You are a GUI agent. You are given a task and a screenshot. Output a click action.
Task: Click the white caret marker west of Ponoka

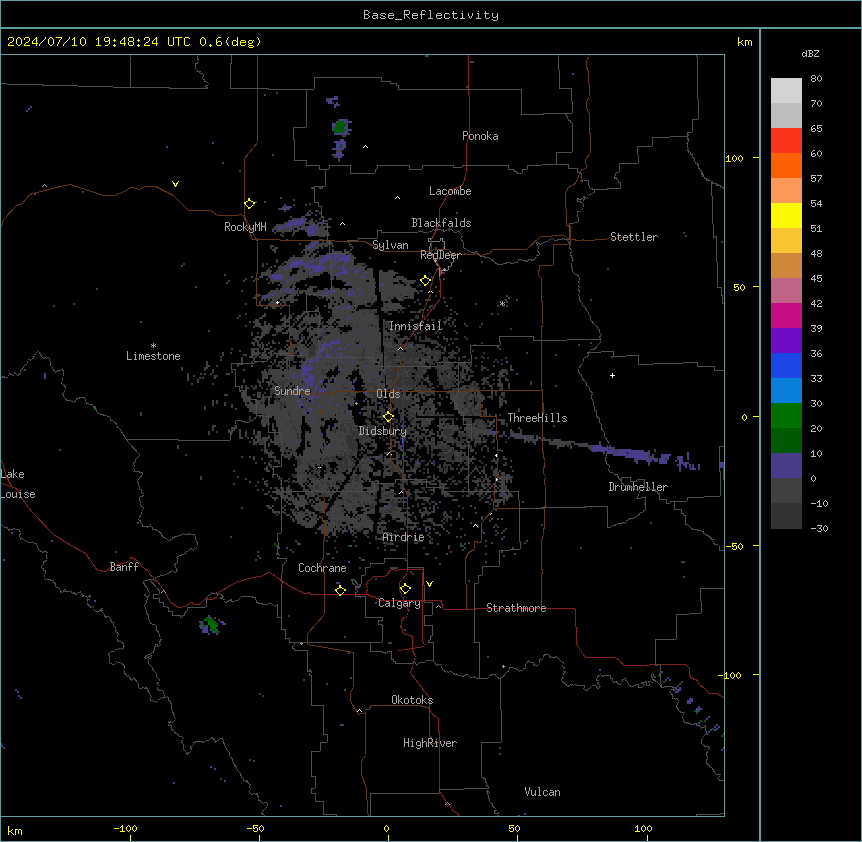pyautogui.click(x=366, y=147)
